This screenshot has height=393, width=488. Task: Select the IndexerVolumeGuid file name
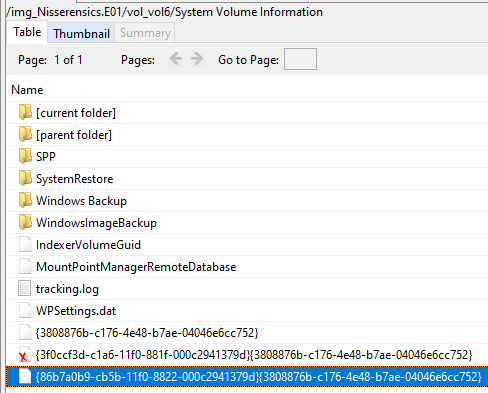[x=88, y=245]
